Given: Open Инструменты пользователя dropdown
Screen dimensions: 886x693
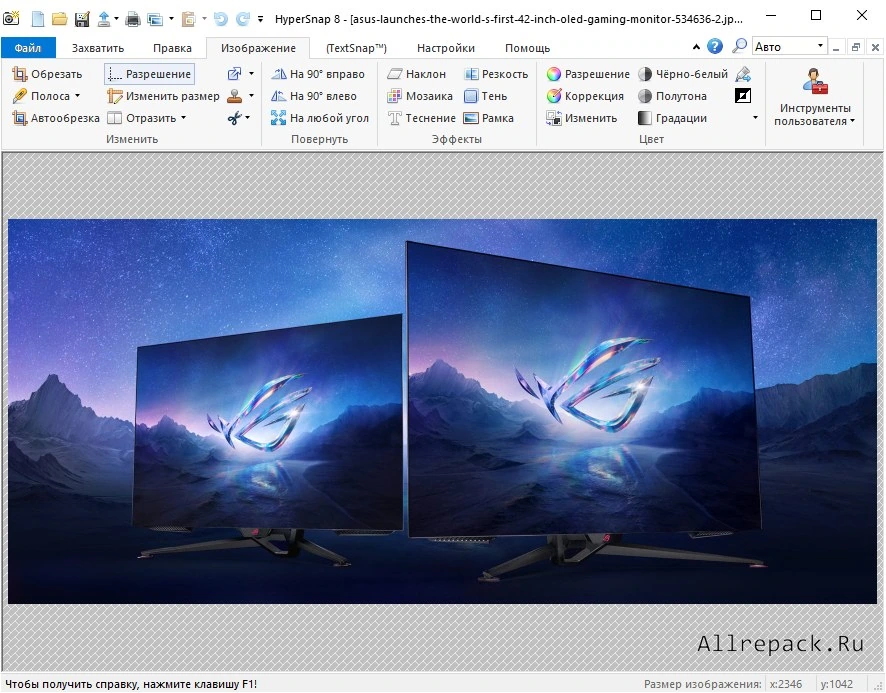Looking at the screenshot, I should coord(814,97).
